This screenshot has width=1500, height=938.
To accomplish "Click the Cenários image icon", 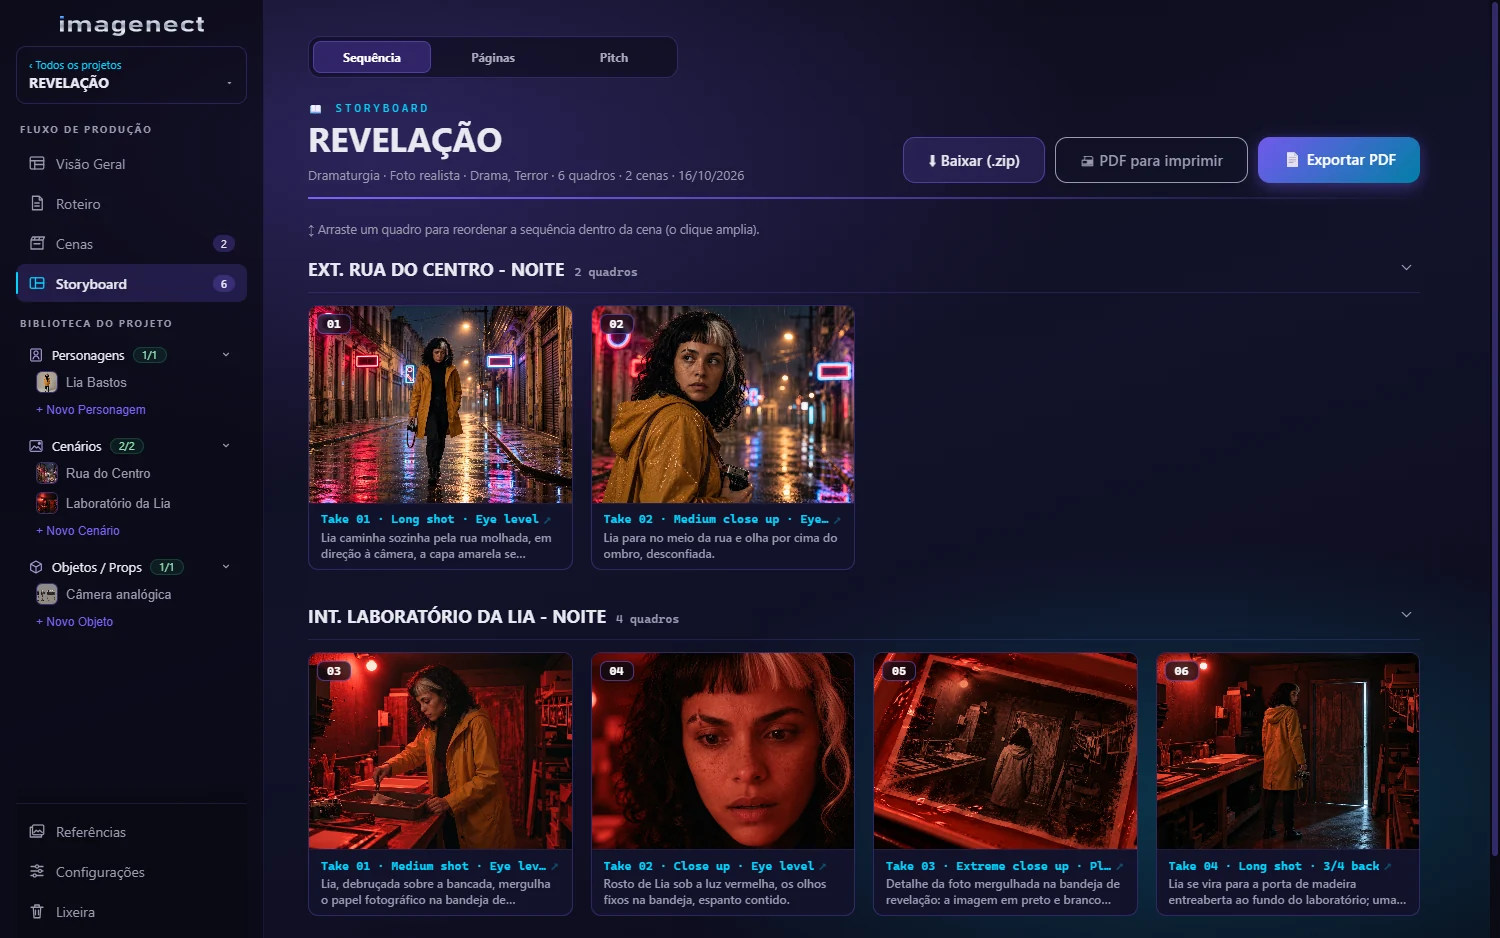I will (x=36, y=446).
